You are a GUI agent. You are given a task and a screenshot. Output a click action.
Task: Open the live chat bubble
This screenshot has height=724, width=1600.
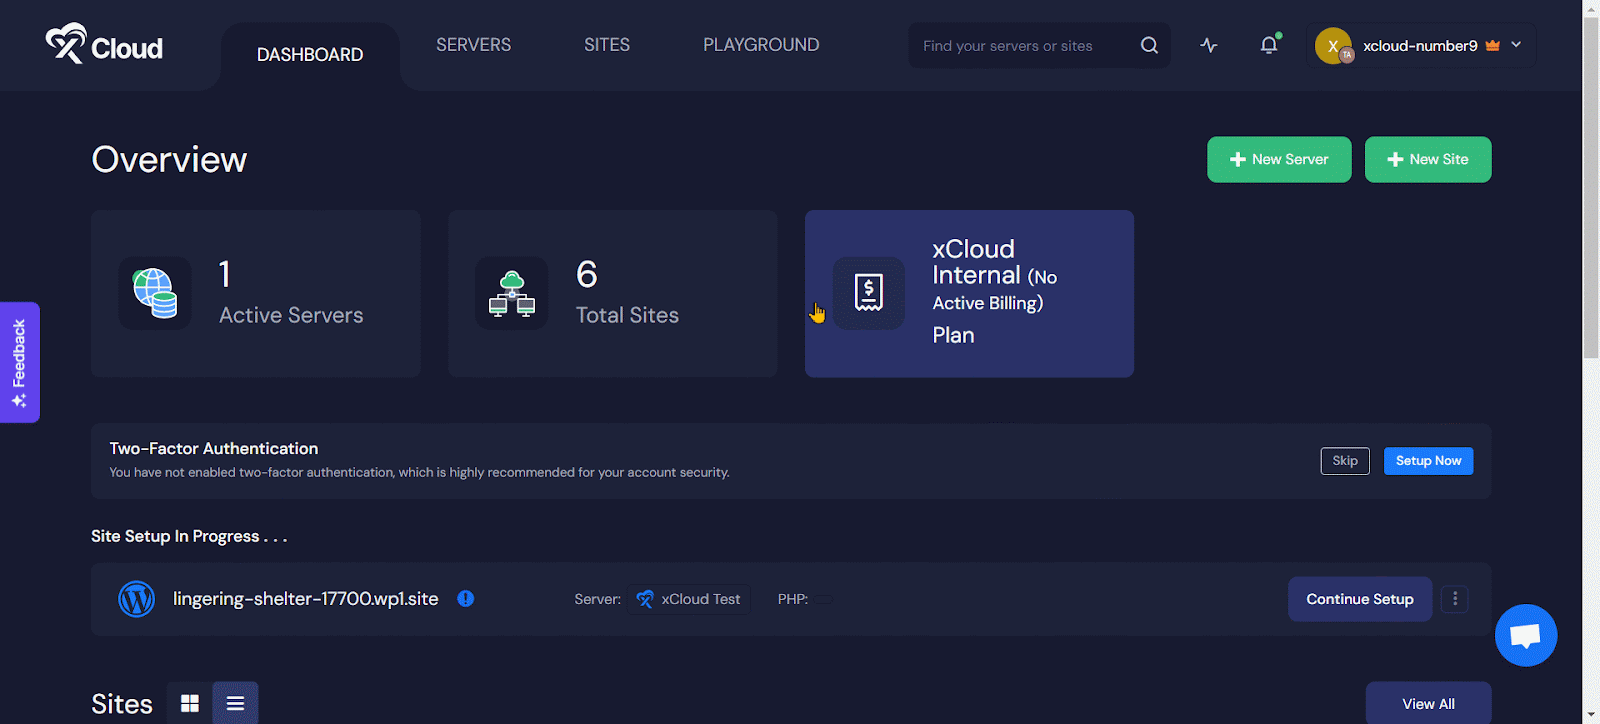pos(1525,635)
